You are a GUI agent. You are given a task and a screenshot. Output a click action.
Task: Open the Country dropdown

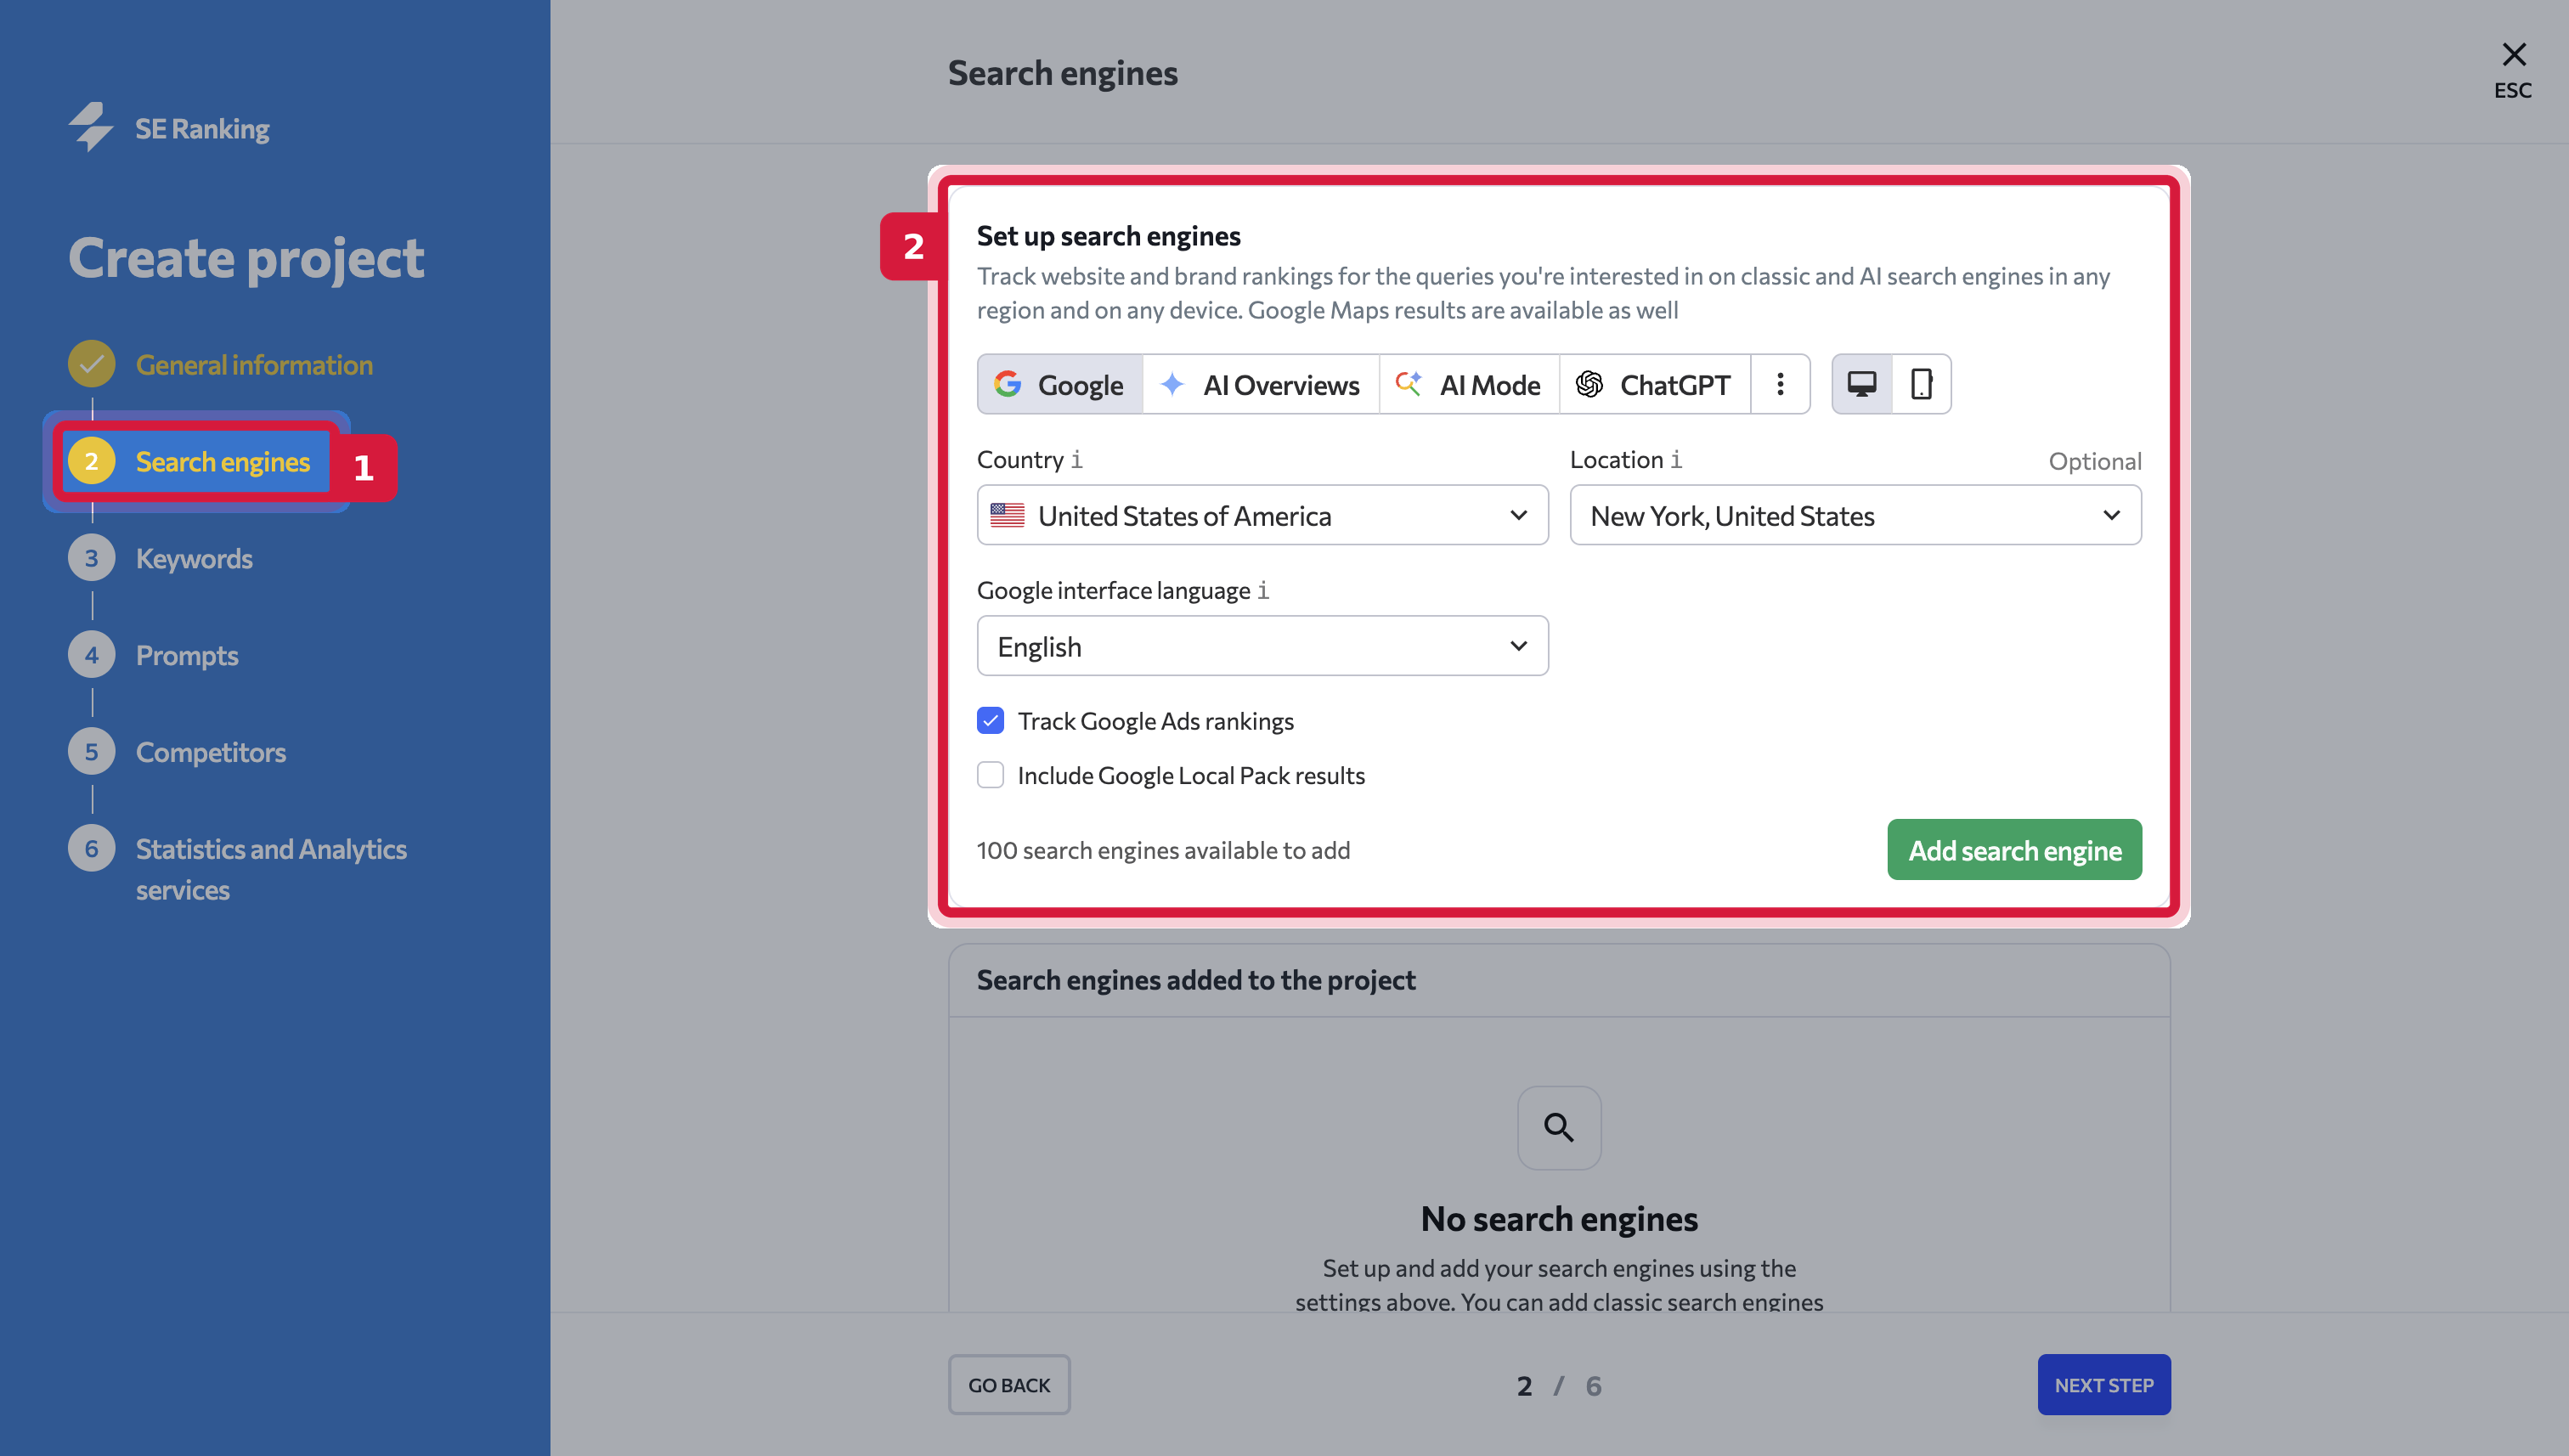[1262, 515]
